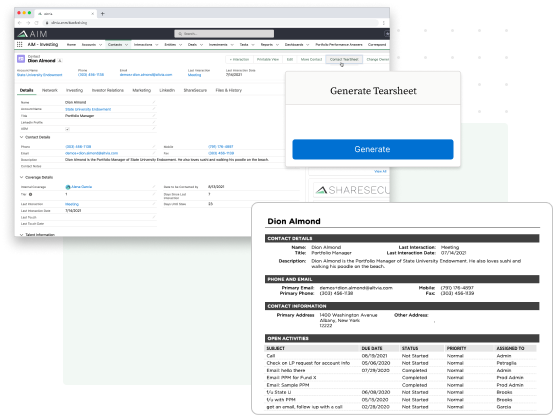The image size is (553, 415).
Task: Toggle the checkbox under LinkedIn Profile row
Action: click(x=67, y=129)
